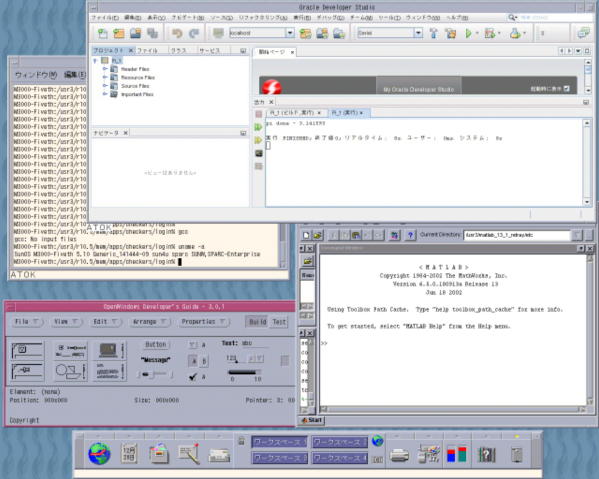
Task: Open the first menu in Oracle Developer Studio menubar
Action: tap(105, 18)
